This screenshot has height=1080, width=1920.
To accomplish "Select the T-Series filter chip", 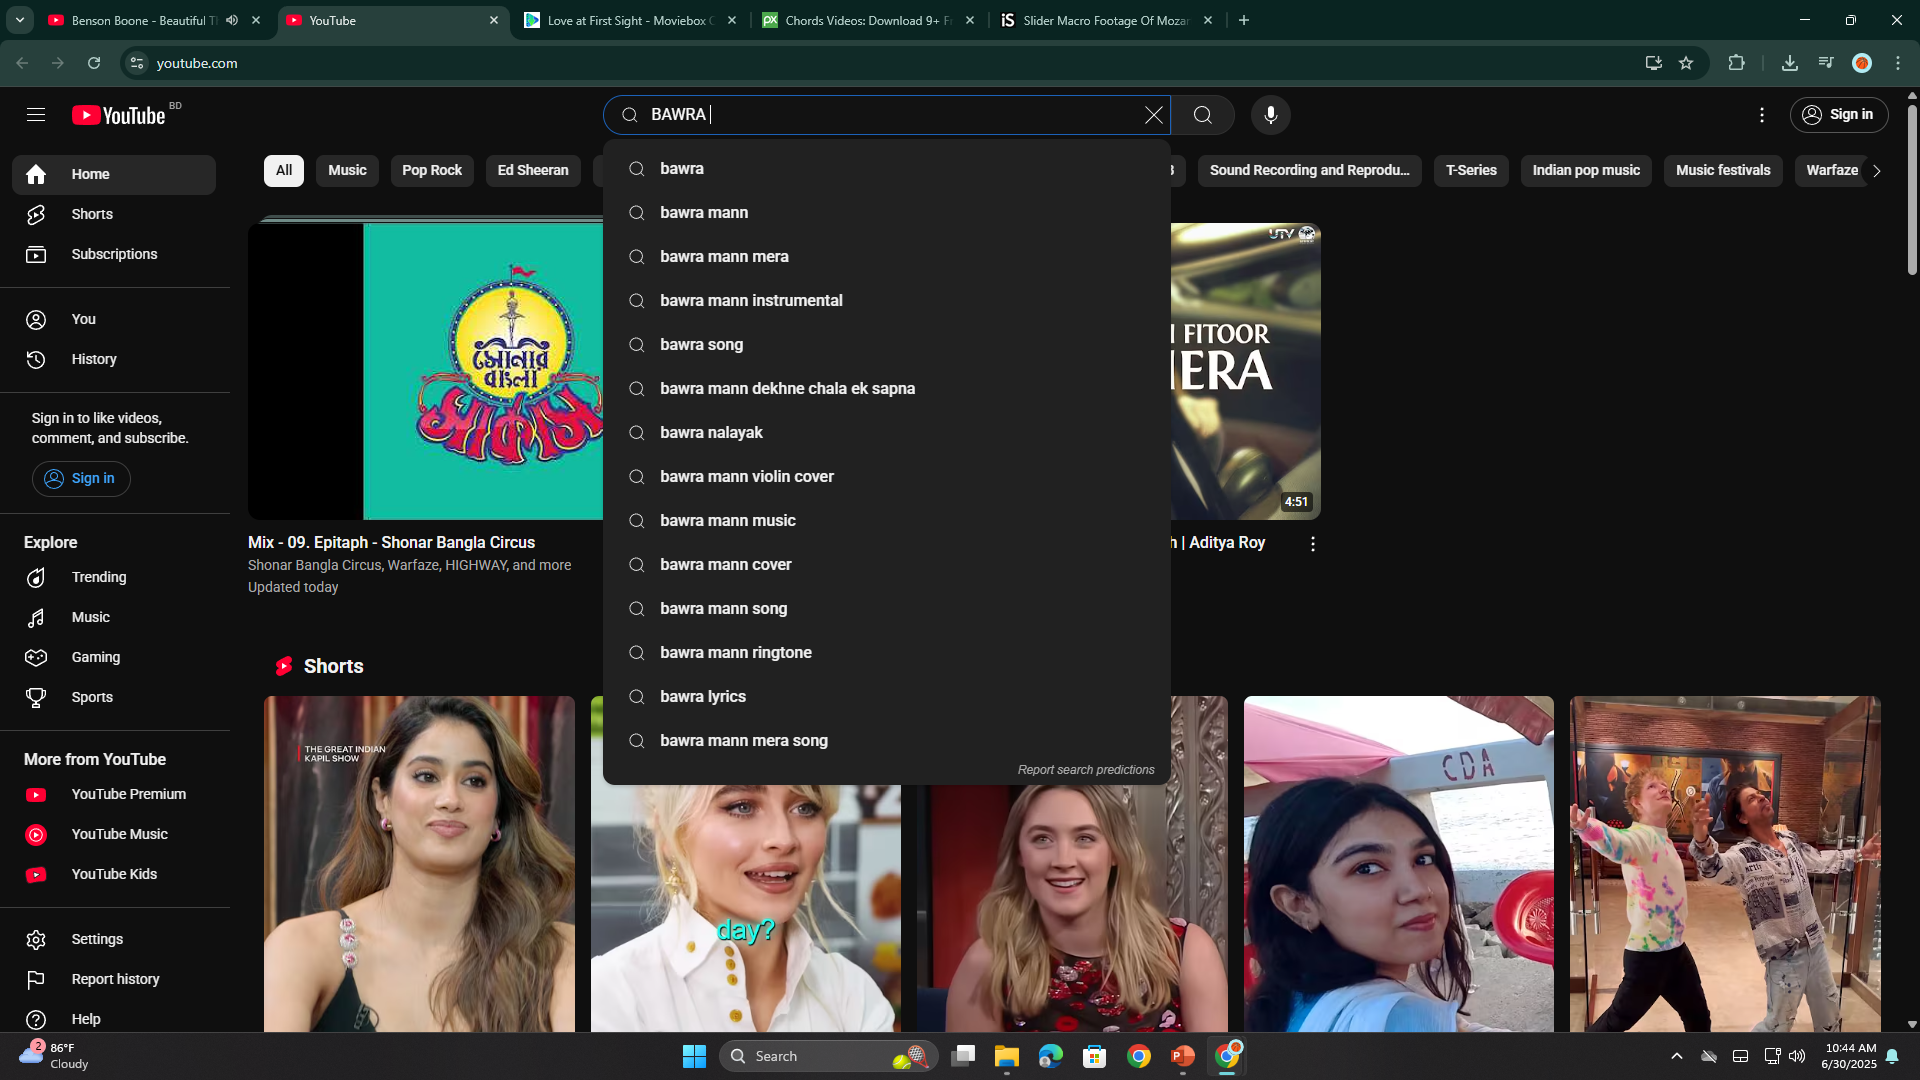I will (x=1471, y=171).
